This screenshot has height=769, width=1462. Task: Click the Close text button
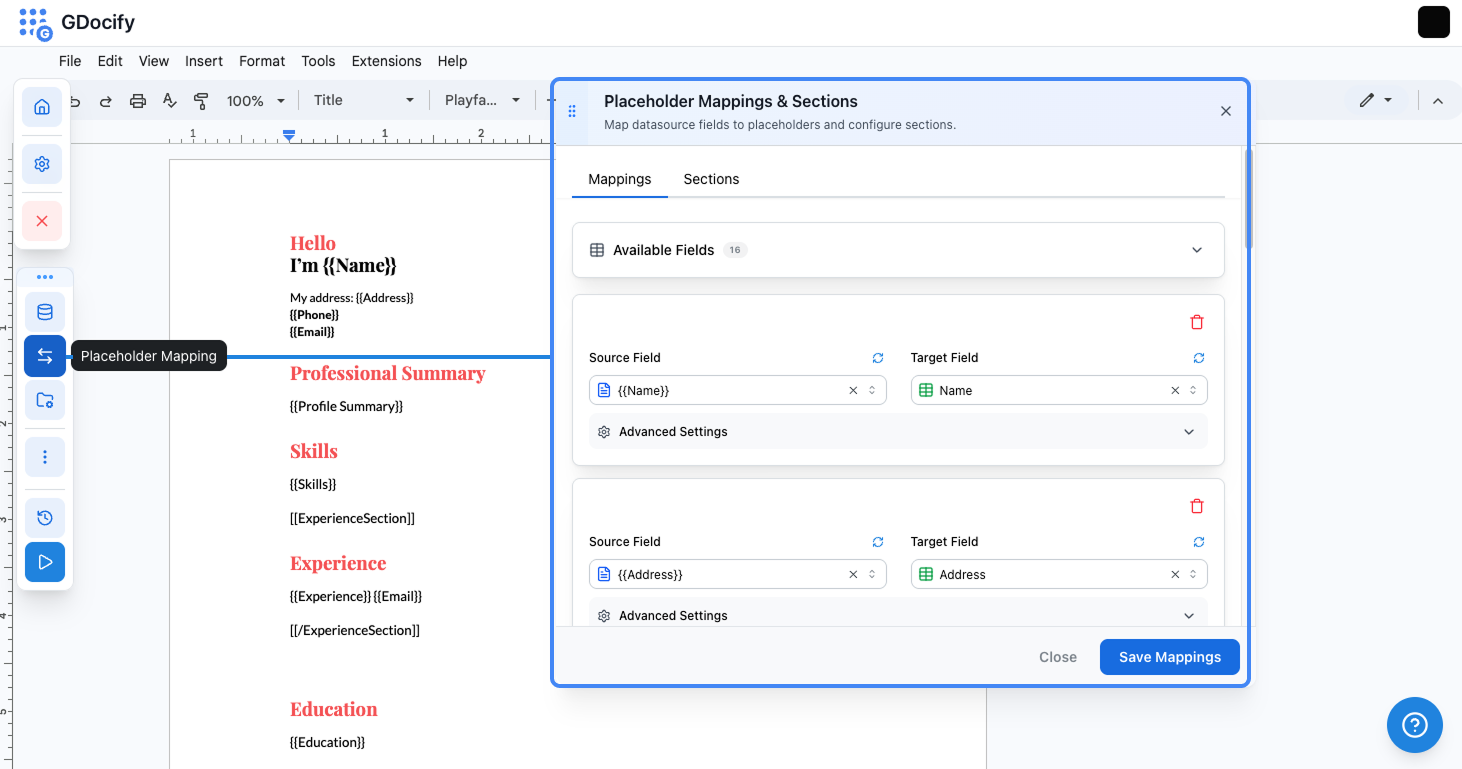[x=1057, y=657]
